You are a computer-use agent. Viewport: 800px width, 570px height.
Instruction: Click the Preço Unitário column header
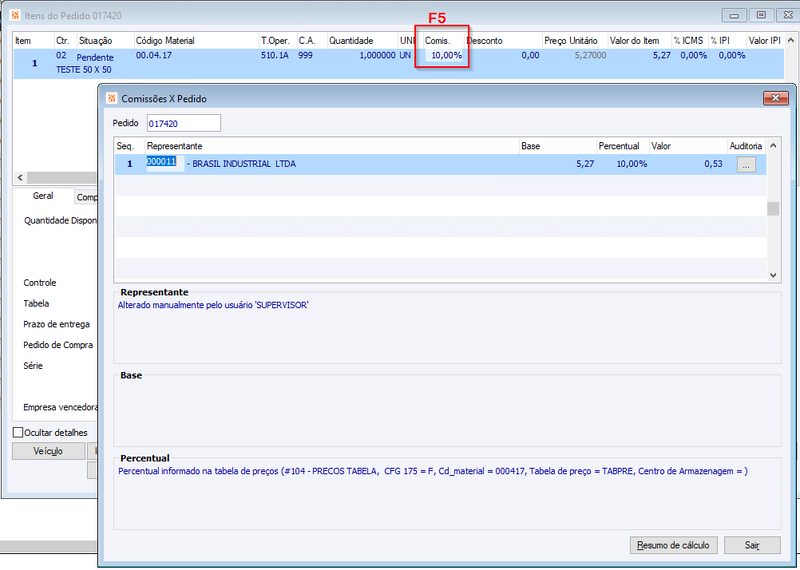pyautogui.click(x=570, y=40)
